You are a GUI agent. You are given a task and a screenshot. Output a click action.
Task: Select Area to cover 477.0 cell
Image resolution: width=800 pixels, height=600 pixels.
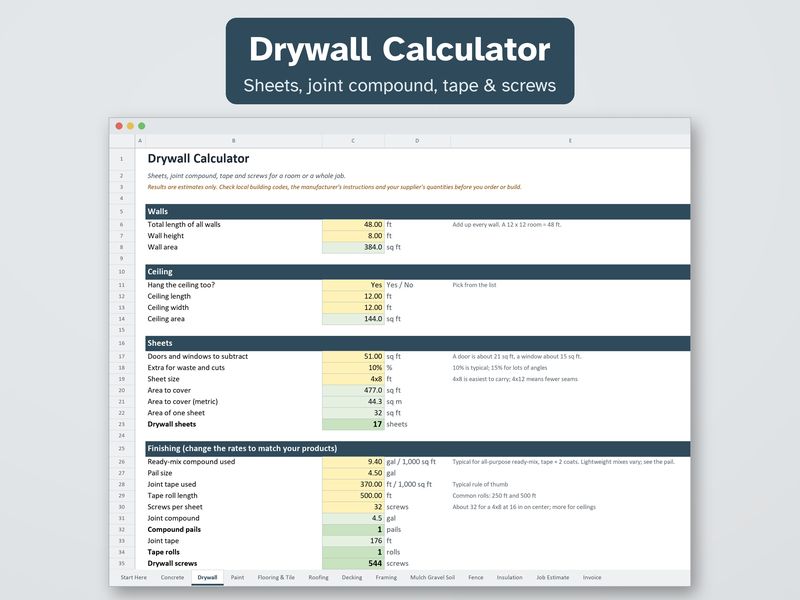(353, 390)
